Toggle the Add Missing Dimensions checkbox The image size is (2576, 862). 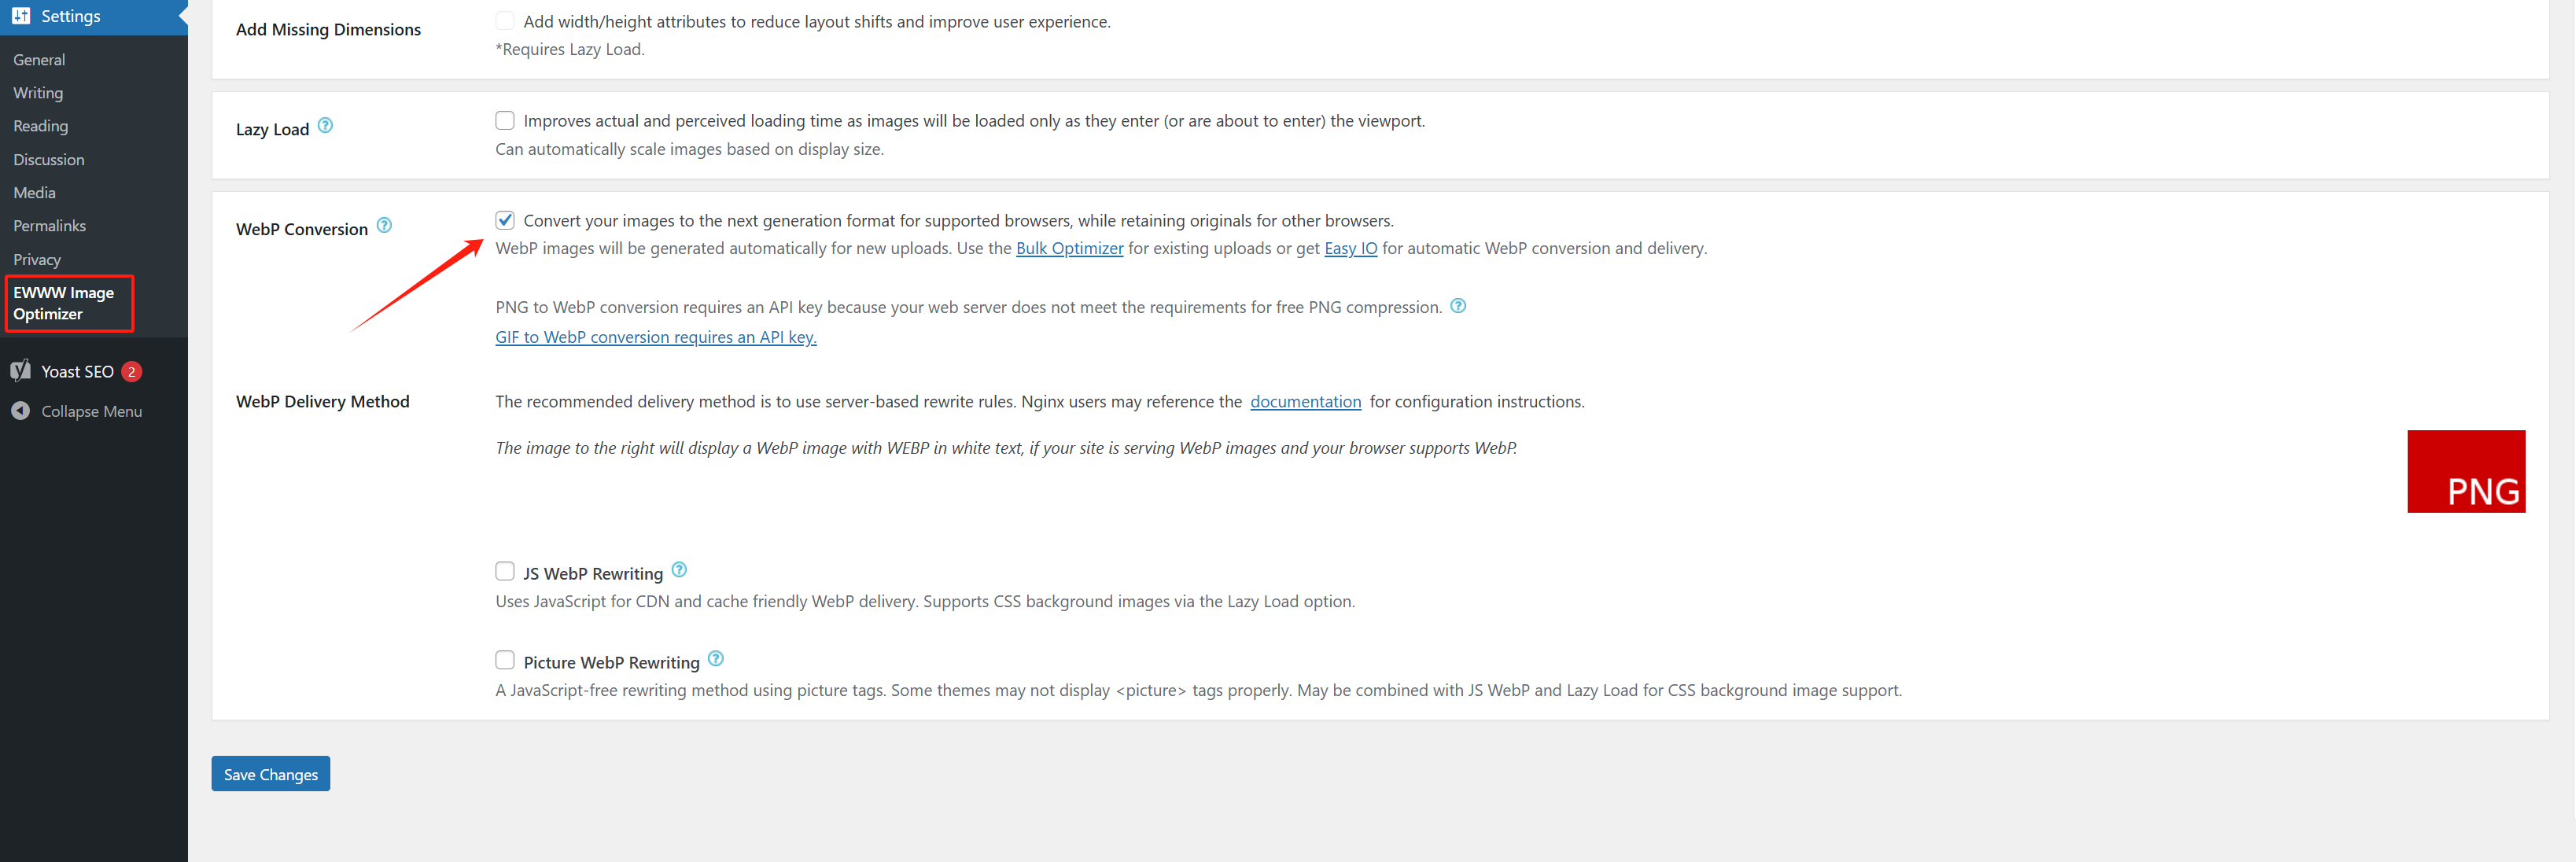(x=505, y=21)
